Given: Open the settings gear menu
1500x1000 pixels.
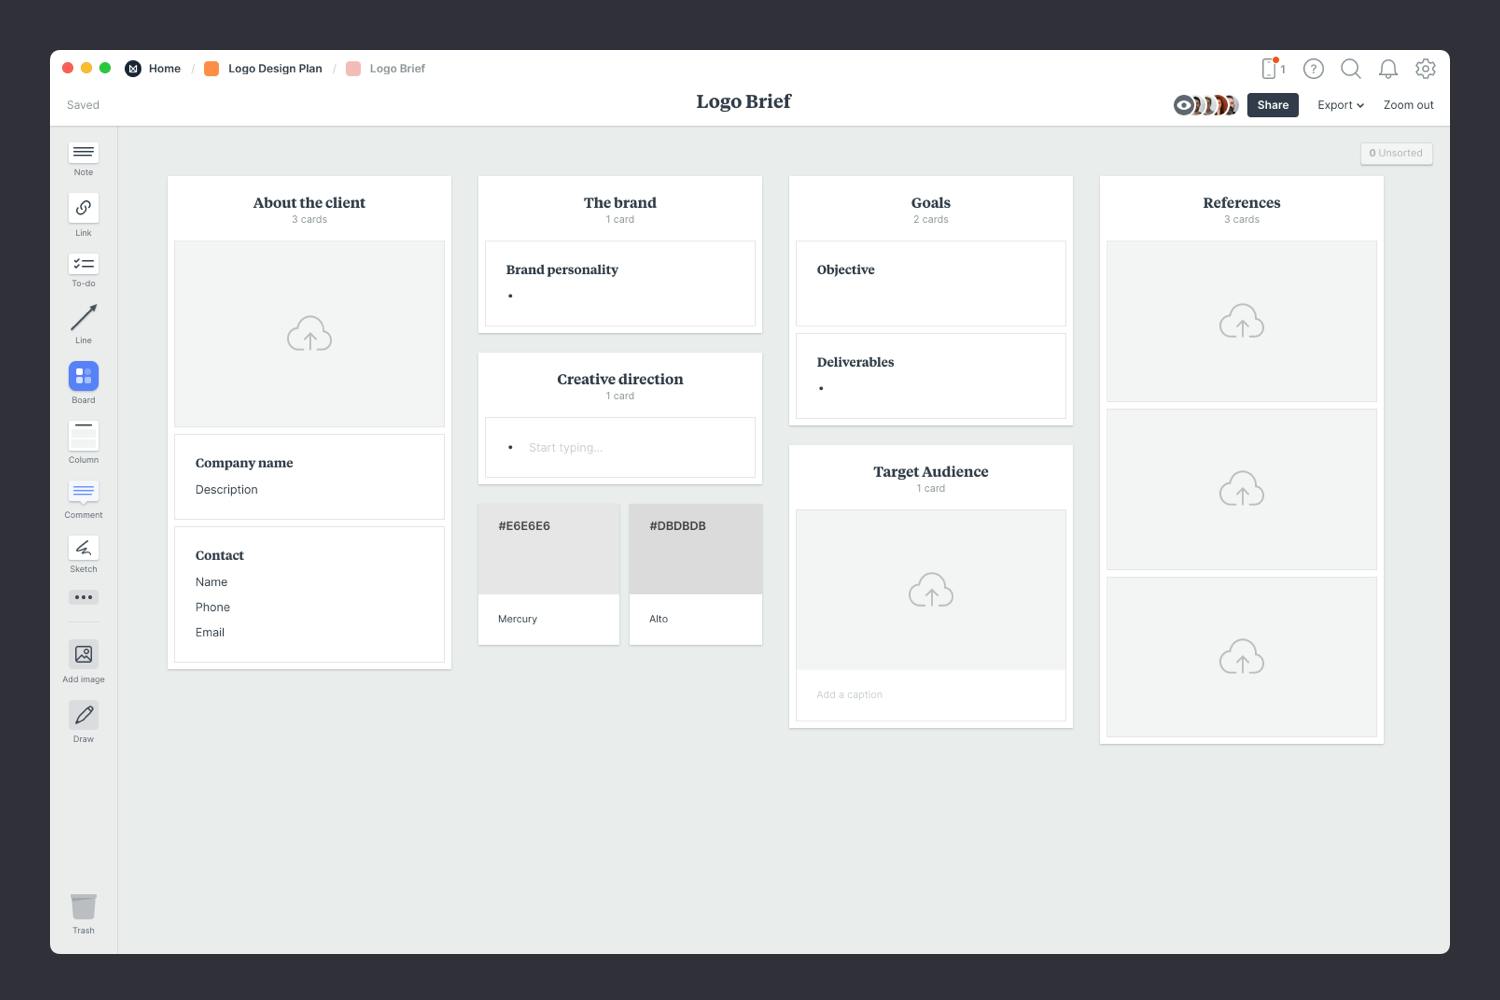Looking at the screenshot, I should 1425,69.
